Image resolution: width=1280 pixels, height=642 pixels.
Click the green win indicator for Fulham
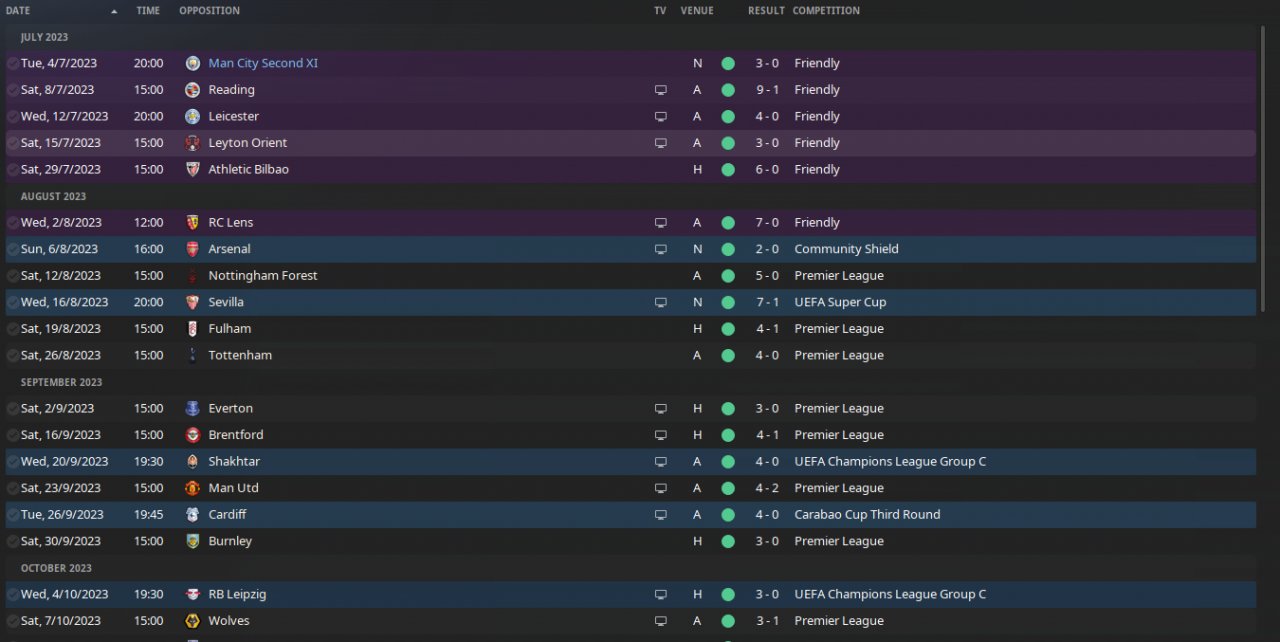[x=728, y=329]
